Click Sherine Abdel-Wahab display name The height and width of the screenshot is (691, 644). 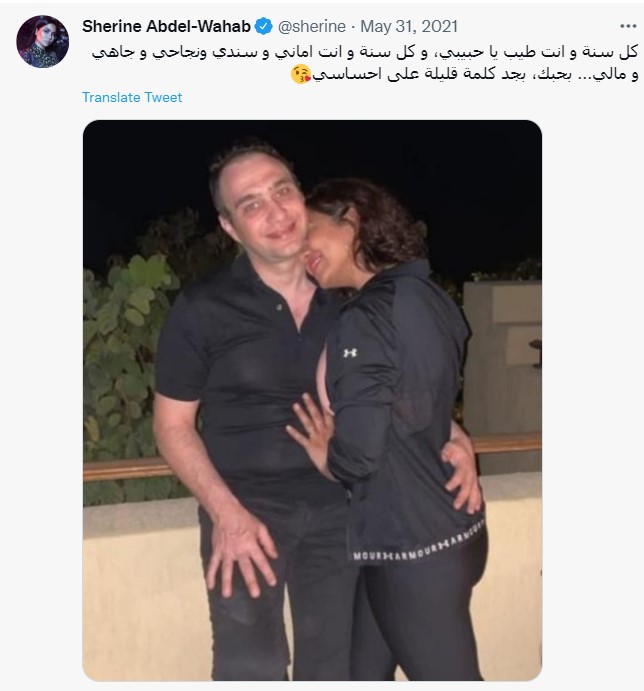[166, 26]
